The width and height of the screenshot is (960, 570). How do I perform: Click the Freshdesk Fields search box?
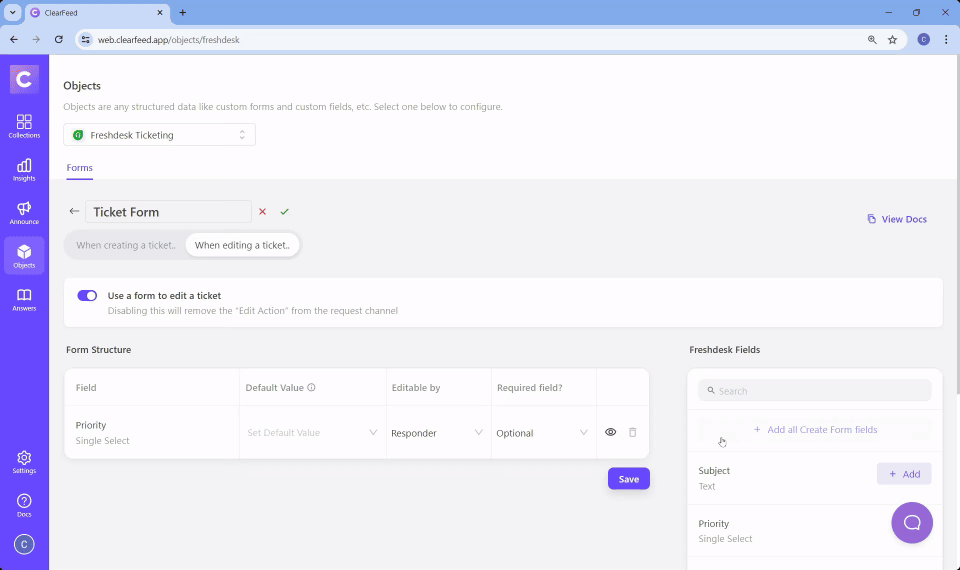[814, 391]
